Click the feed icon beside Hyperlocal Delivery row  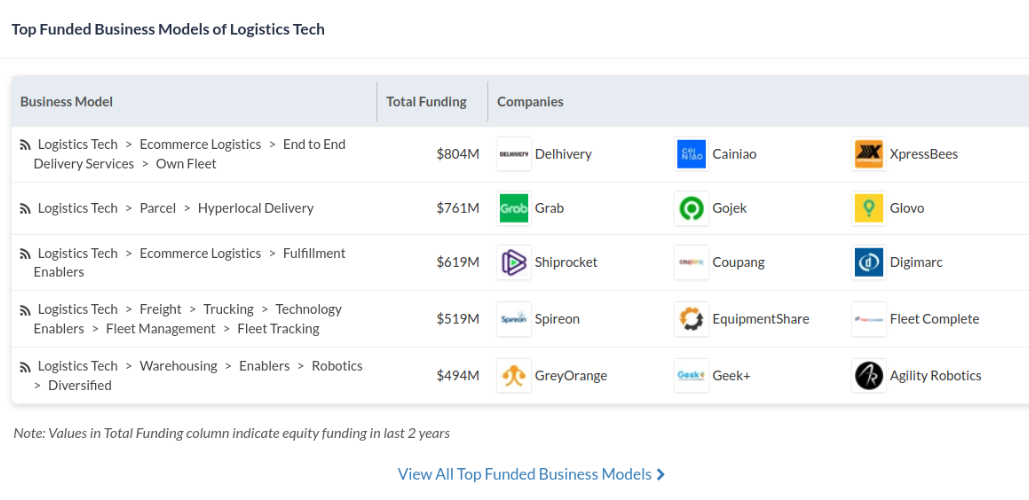tap(25, 209)
